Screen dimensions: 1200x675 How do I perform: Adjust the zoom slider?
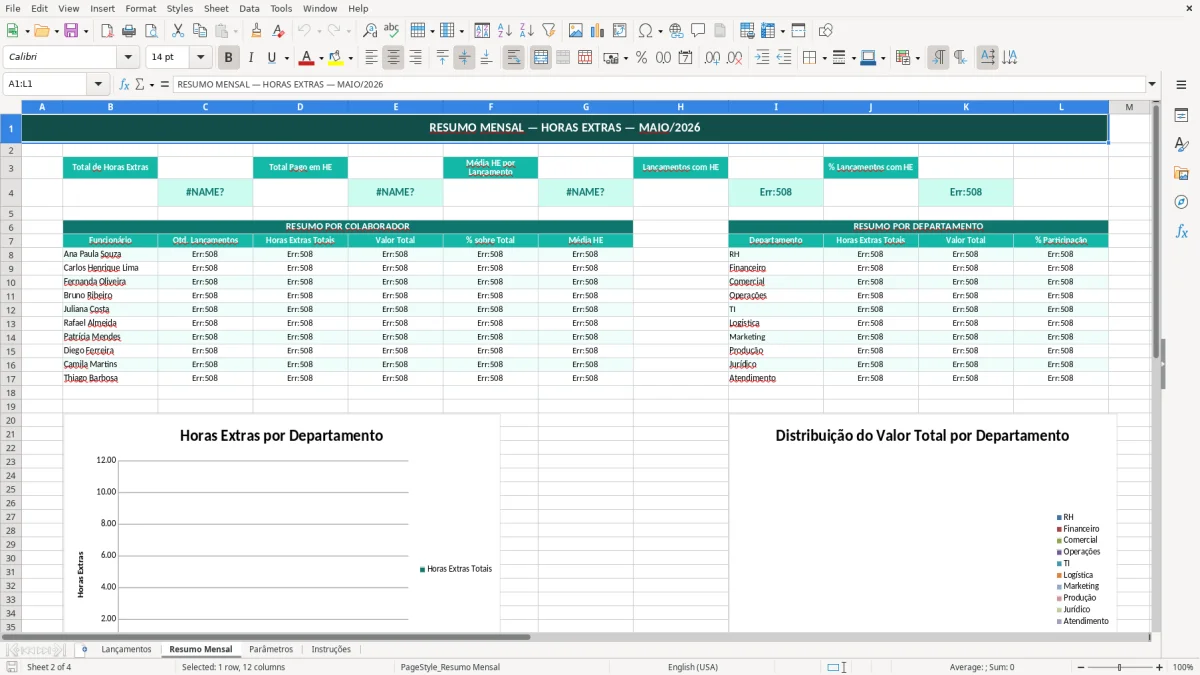(x=1120, y=667)
